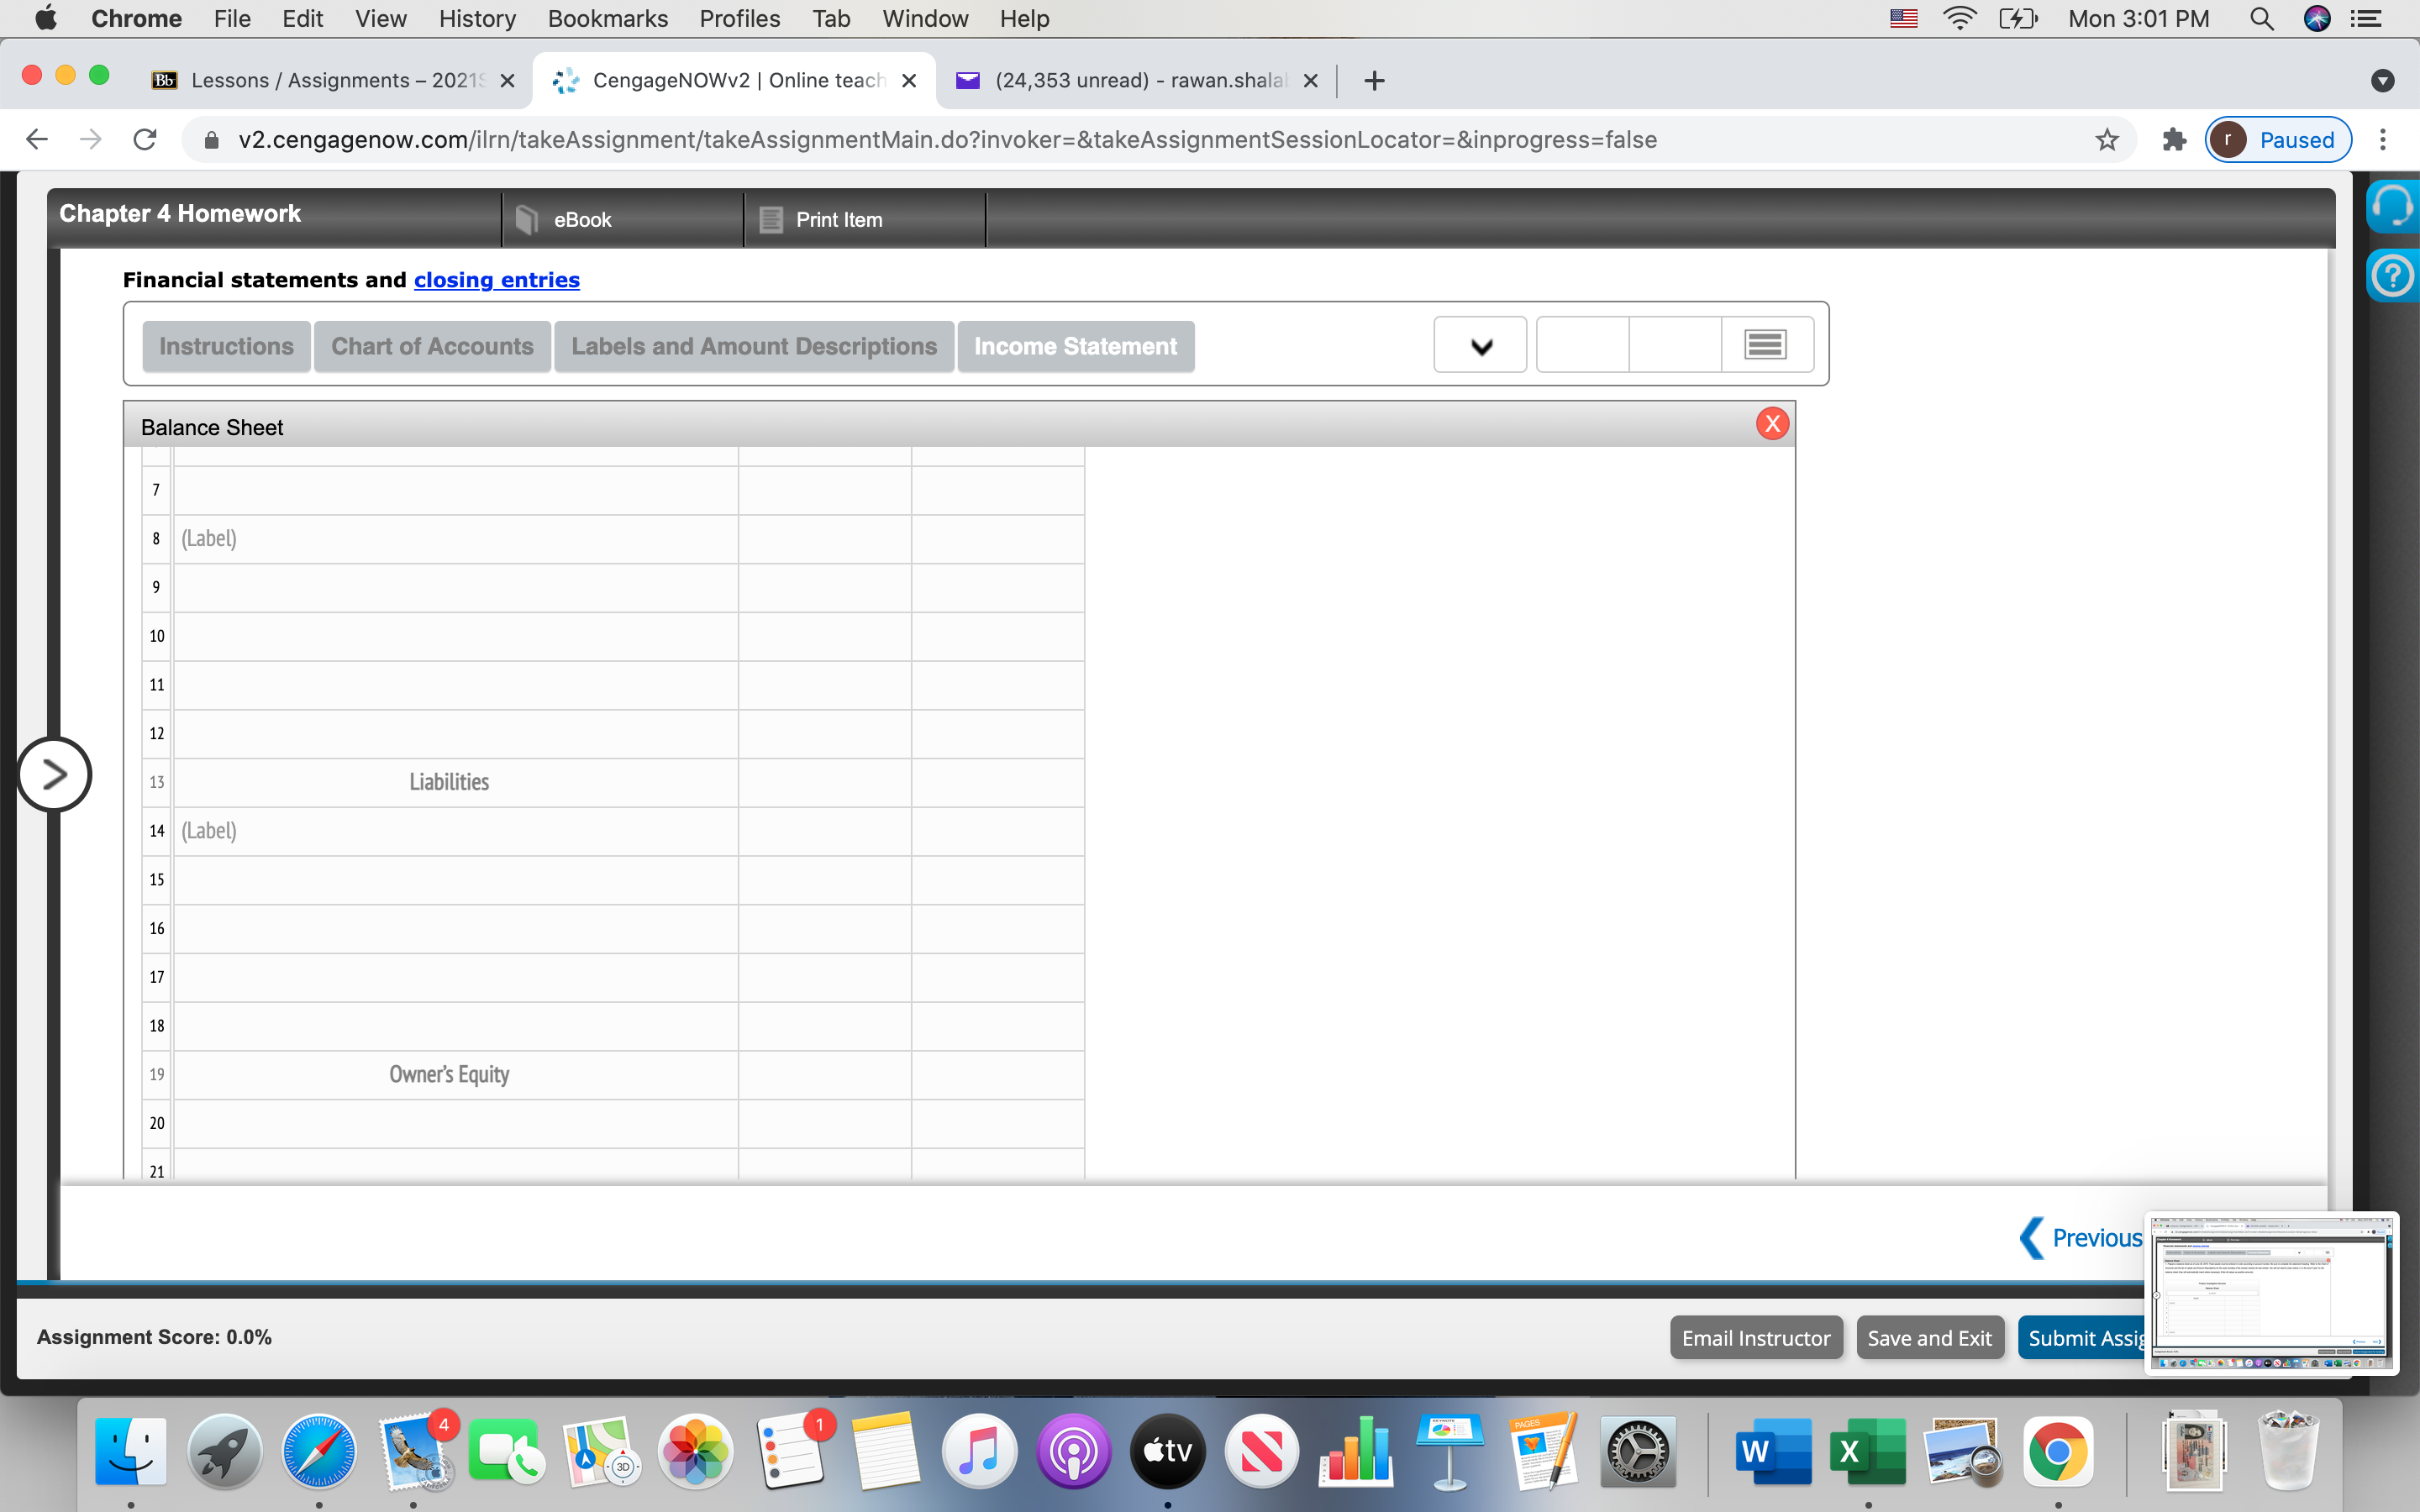Image resolution: width=2420 pixels, height=1512 pixels.
Task: Bookmark this page with the star icon
Action: point(2107,140)
